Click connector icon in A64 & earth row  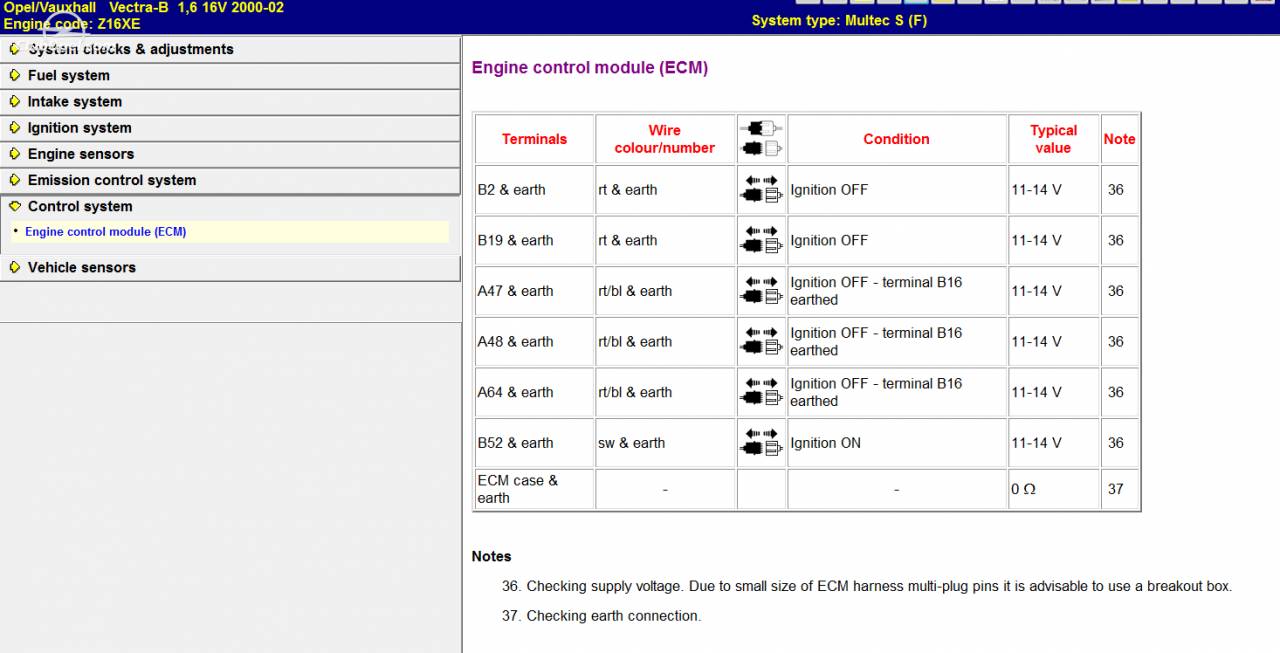click(761, 392)
